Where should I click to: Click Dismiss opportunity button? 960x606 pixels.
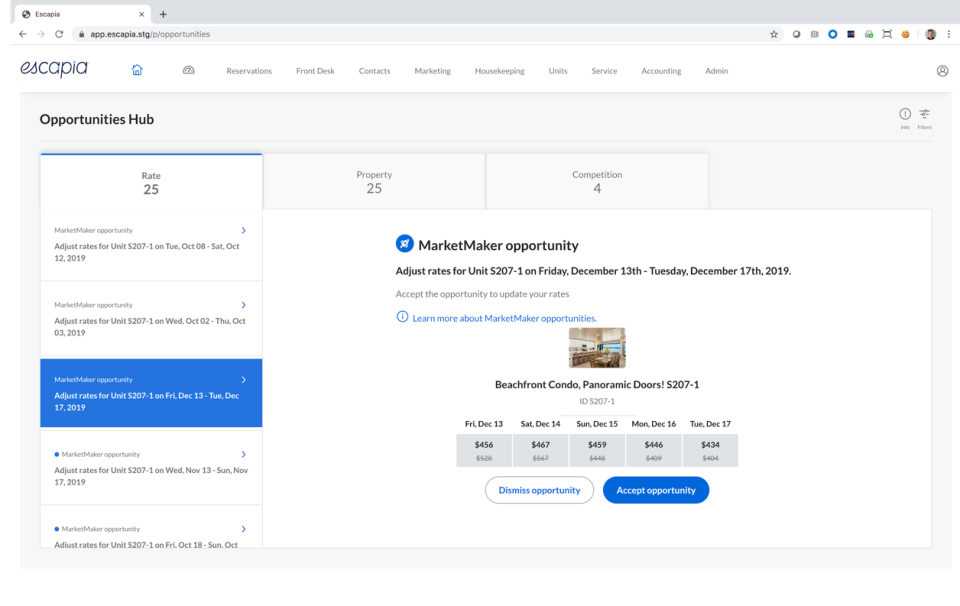point(539,490)
